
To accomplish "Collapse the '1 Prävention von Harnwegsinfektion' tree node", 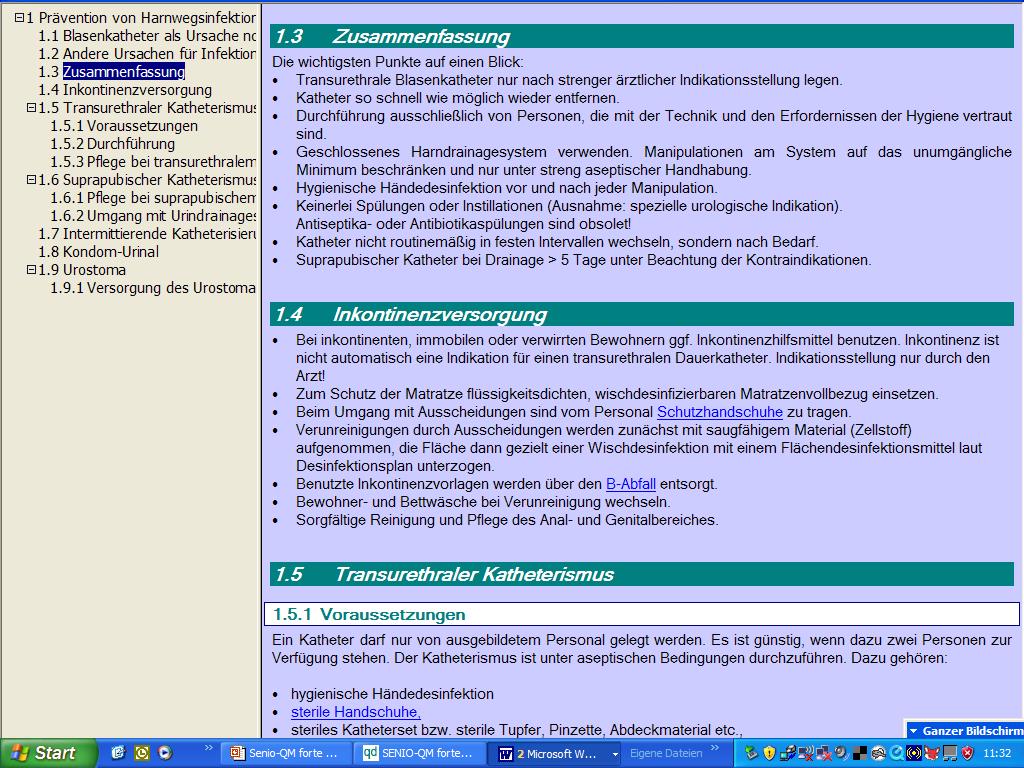I will [19, 18].
